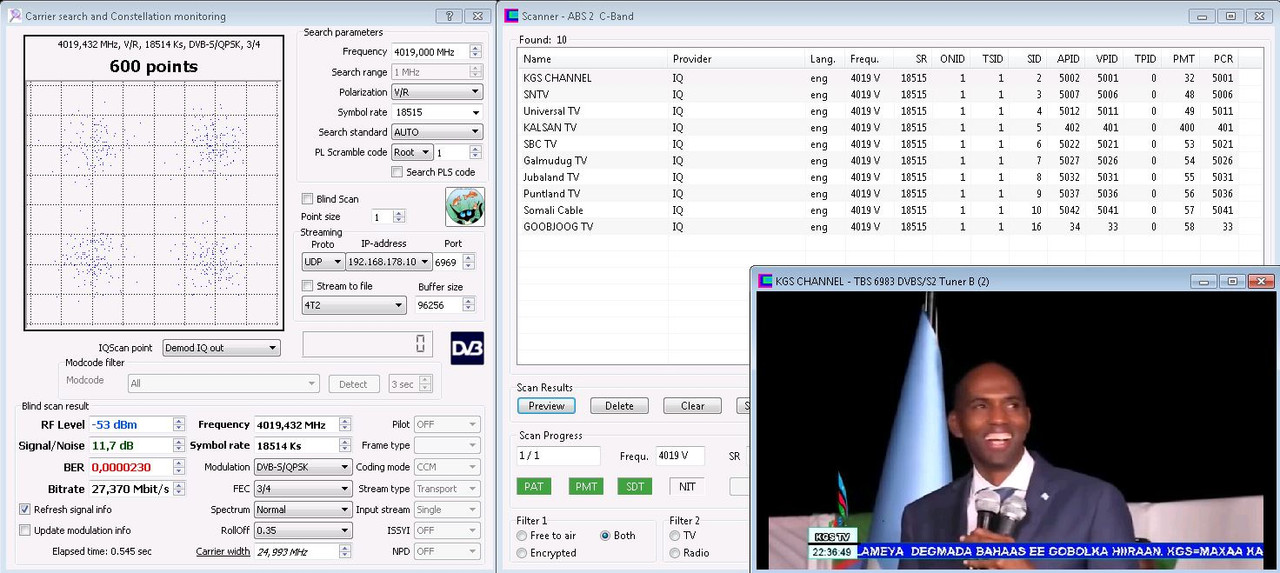Toggle Search PLS code checkbox
Viewport: 1280px width, 573px height.
(x=397, y=172)
